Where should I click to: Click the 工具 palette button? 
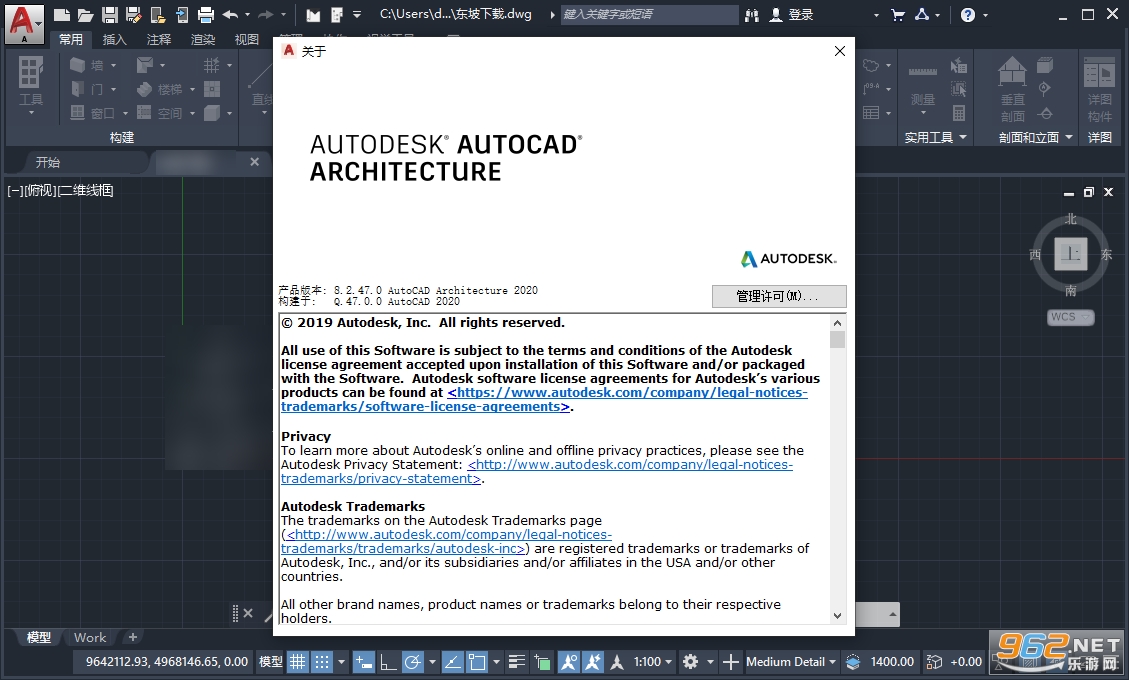[30, 84]
